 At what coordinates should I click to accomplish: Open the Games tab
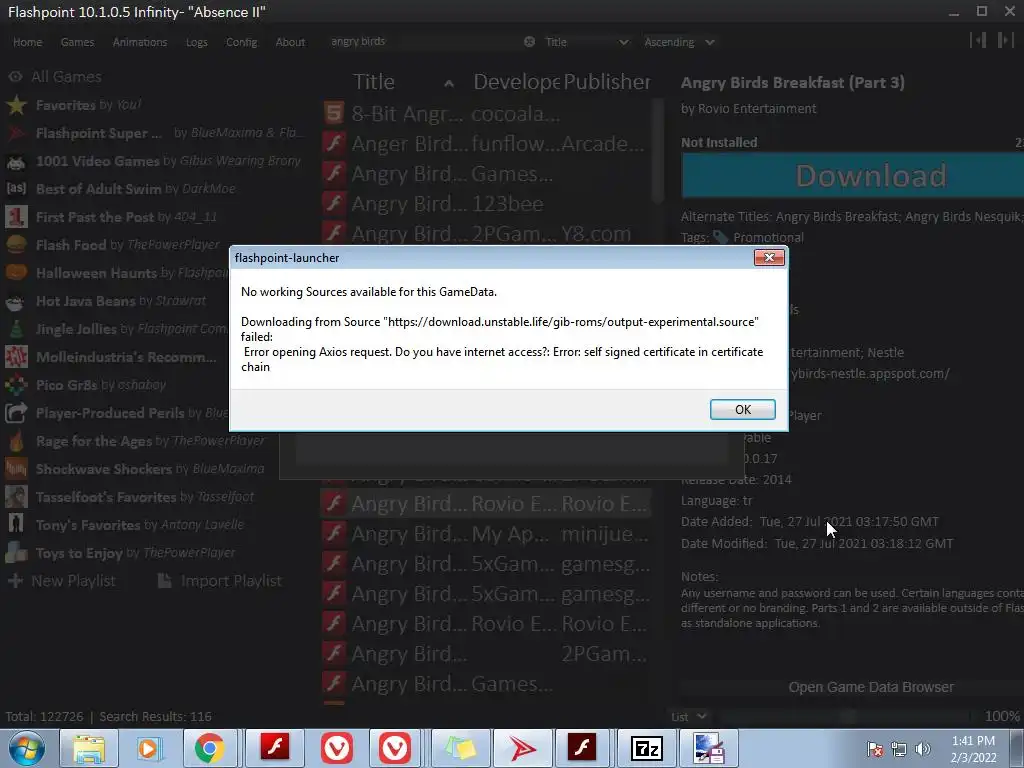pos(77,42)
